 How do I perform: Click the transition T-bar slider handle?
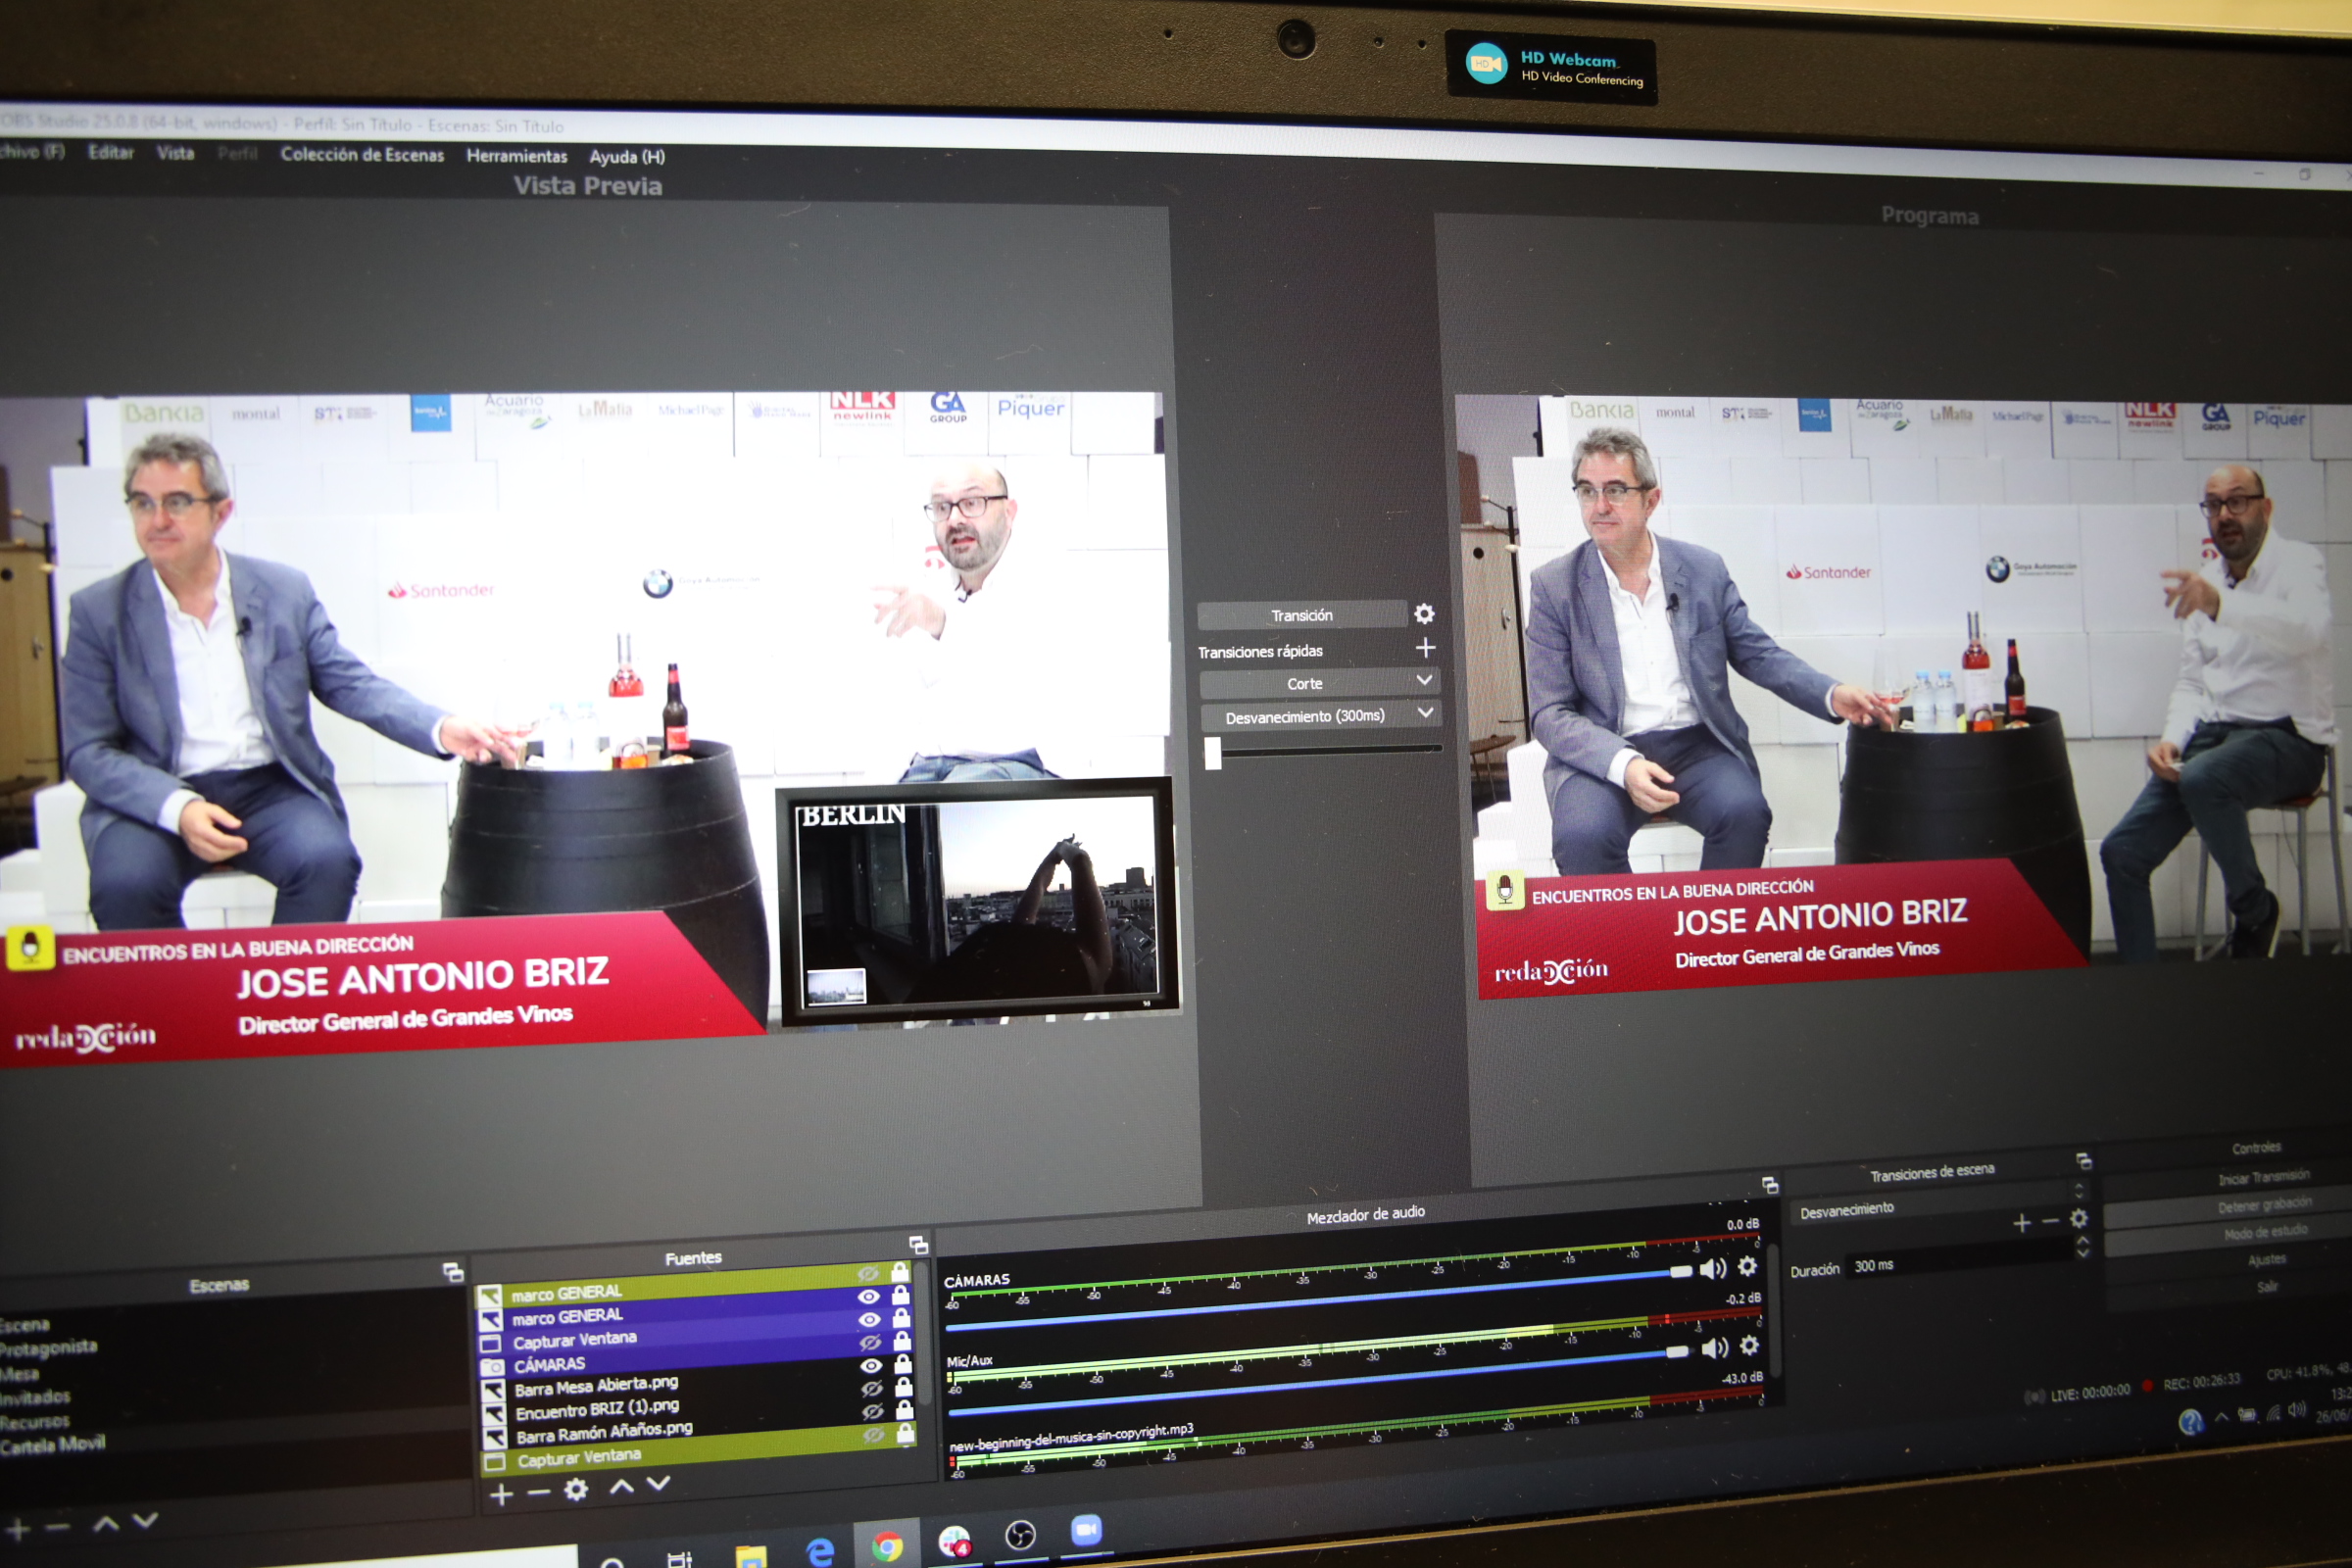1212,753
